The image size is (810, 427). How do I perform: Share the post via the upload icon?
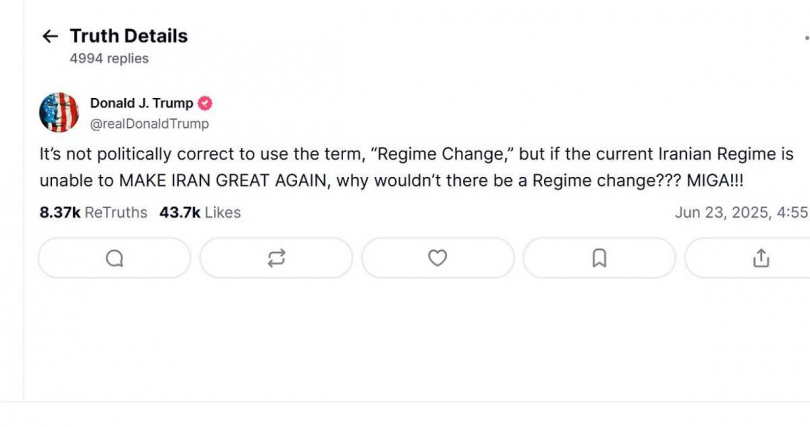pos(761,258)
